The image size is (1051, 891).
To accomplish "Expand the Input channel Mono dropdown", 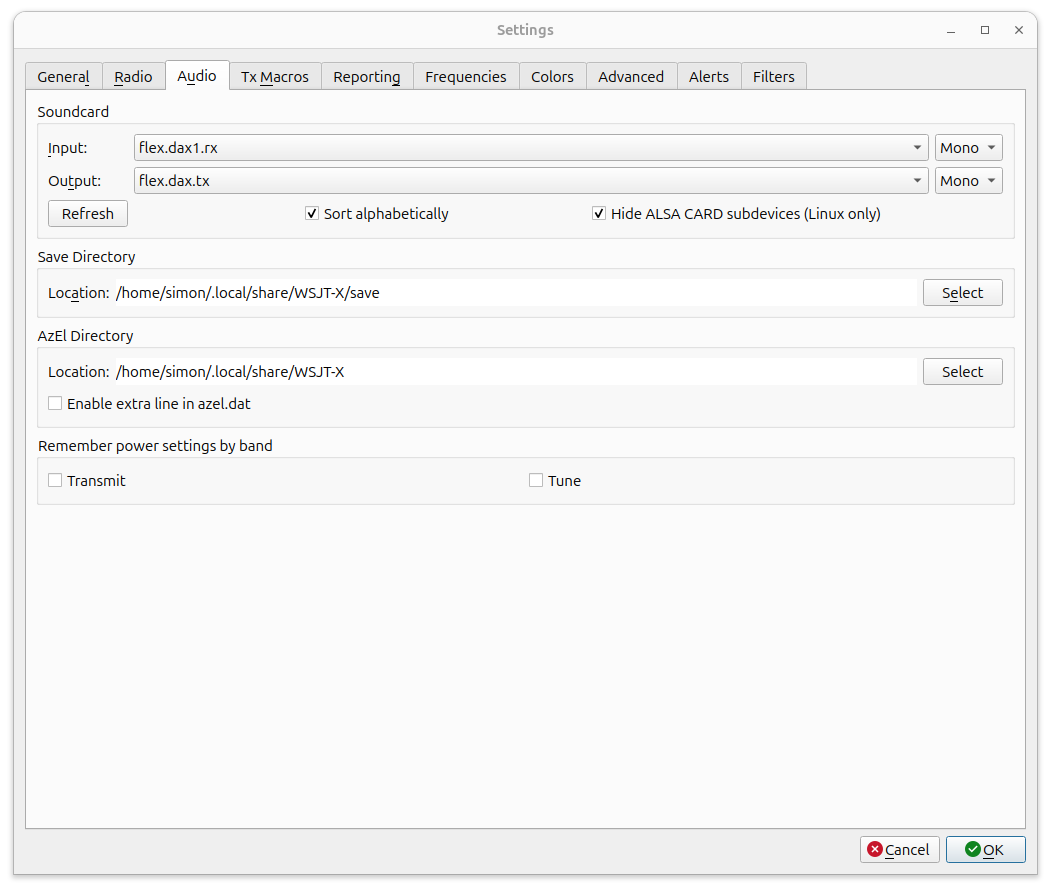I will pos(968,148).
